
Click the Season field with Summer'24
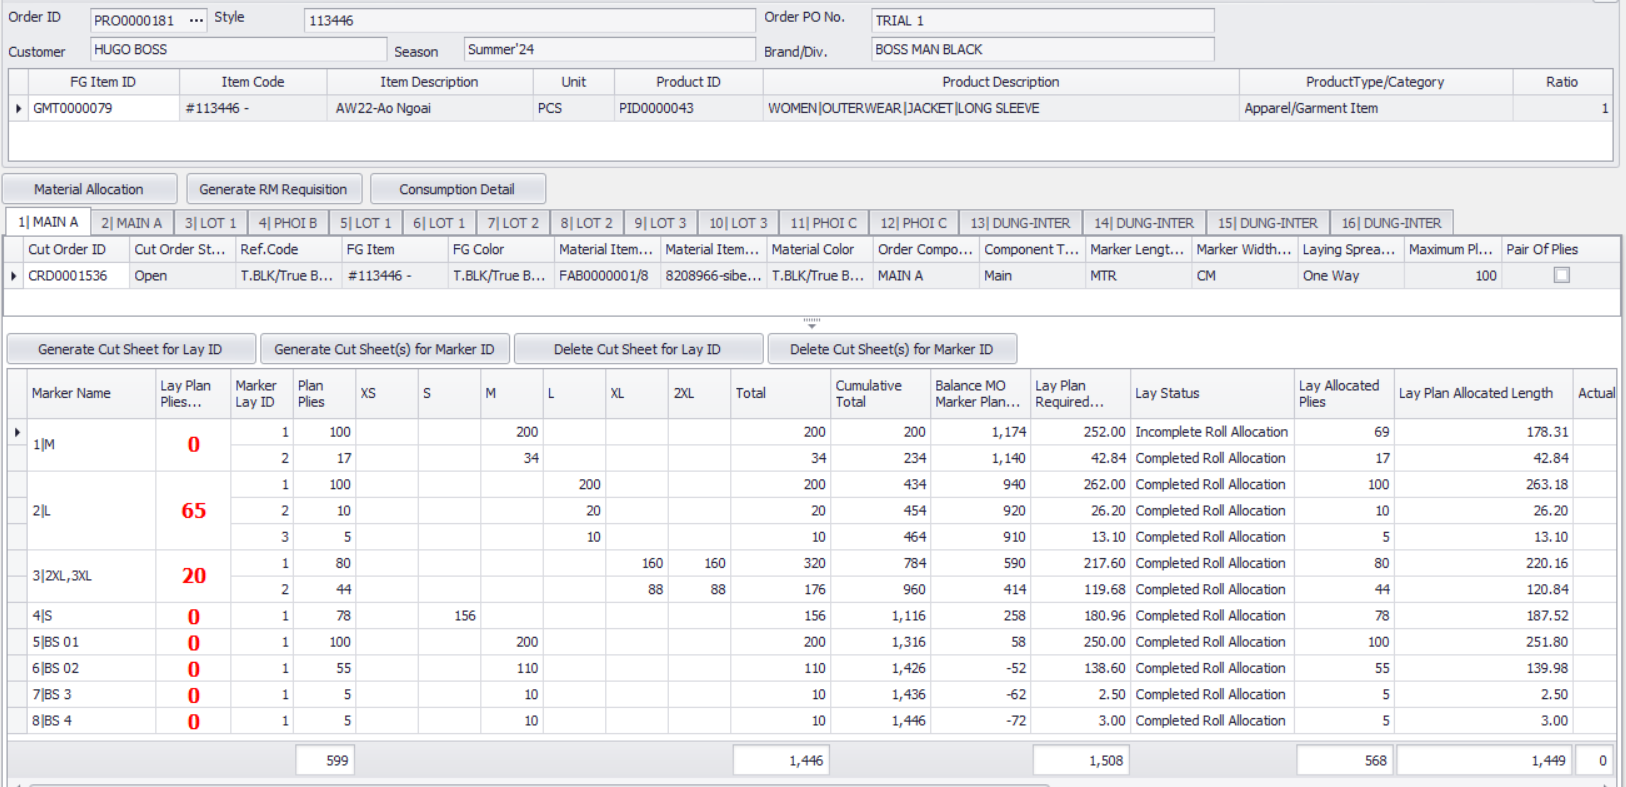pyautogui.click(x=609, y=50)
